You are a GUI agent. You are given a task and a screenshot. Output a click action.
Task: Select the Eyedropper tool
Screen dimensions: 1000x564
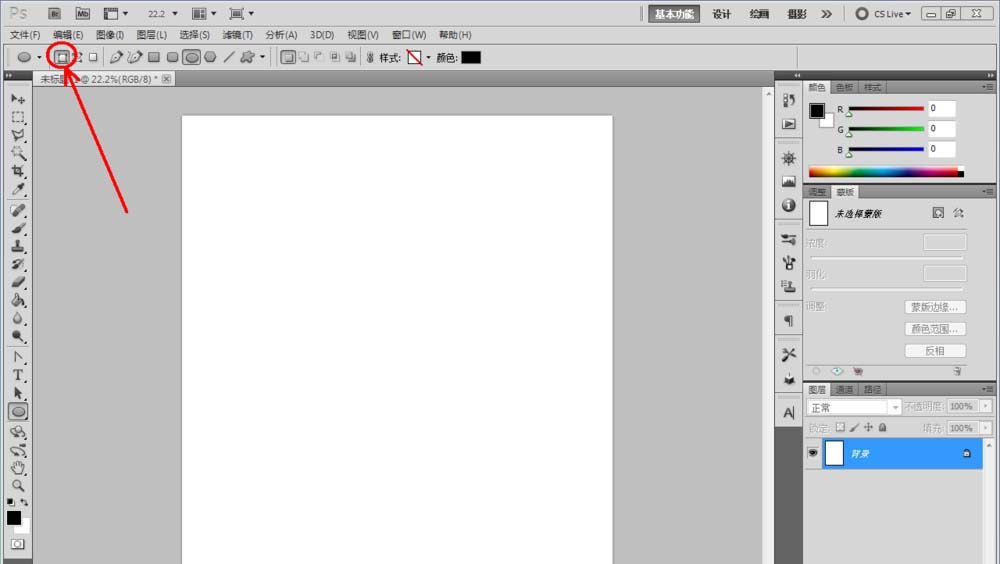(18, 189)
